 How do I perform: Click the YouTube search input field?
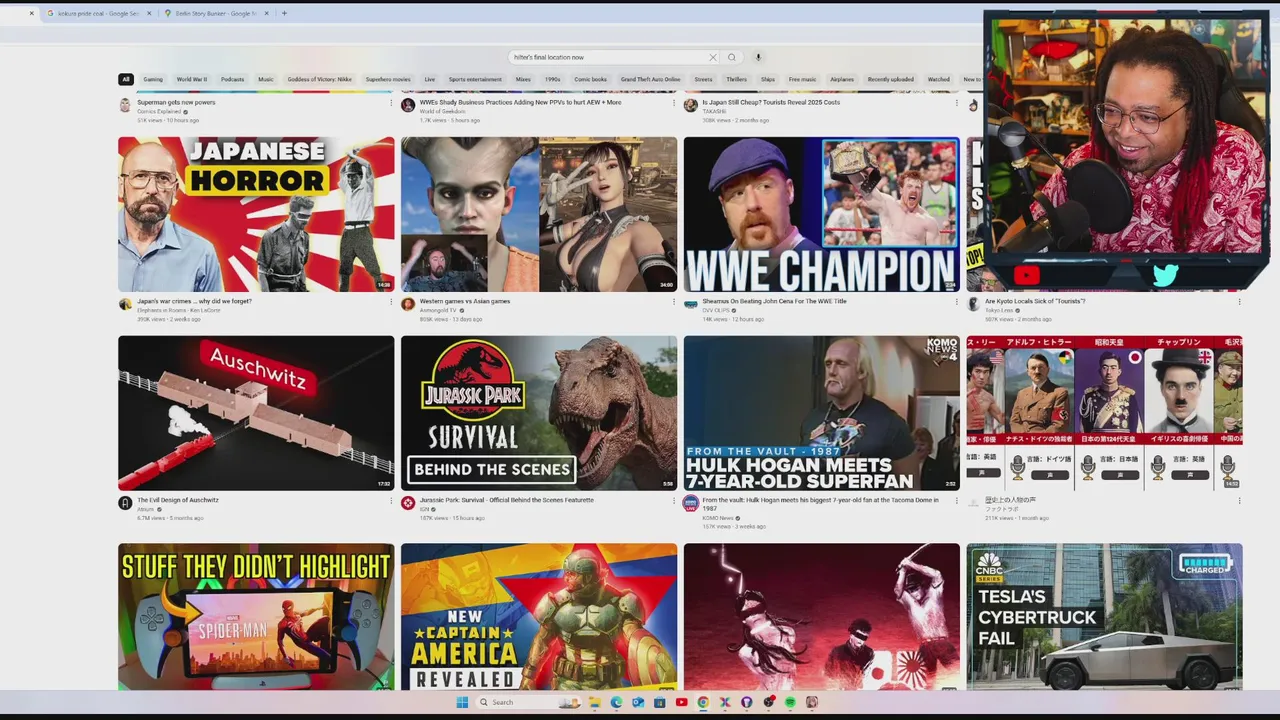click(608, 57)
